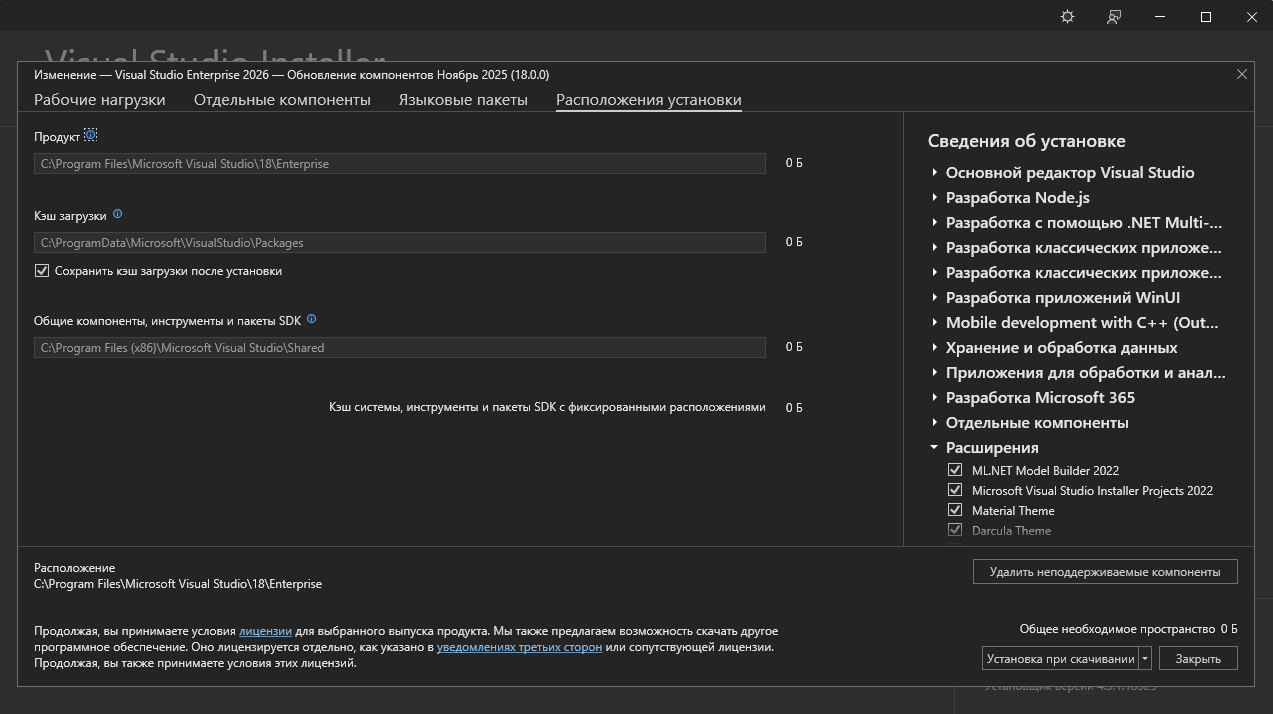1273x714 pixels.
Task: Close the modification dialog with X icon
Action: click(1242, 74)
